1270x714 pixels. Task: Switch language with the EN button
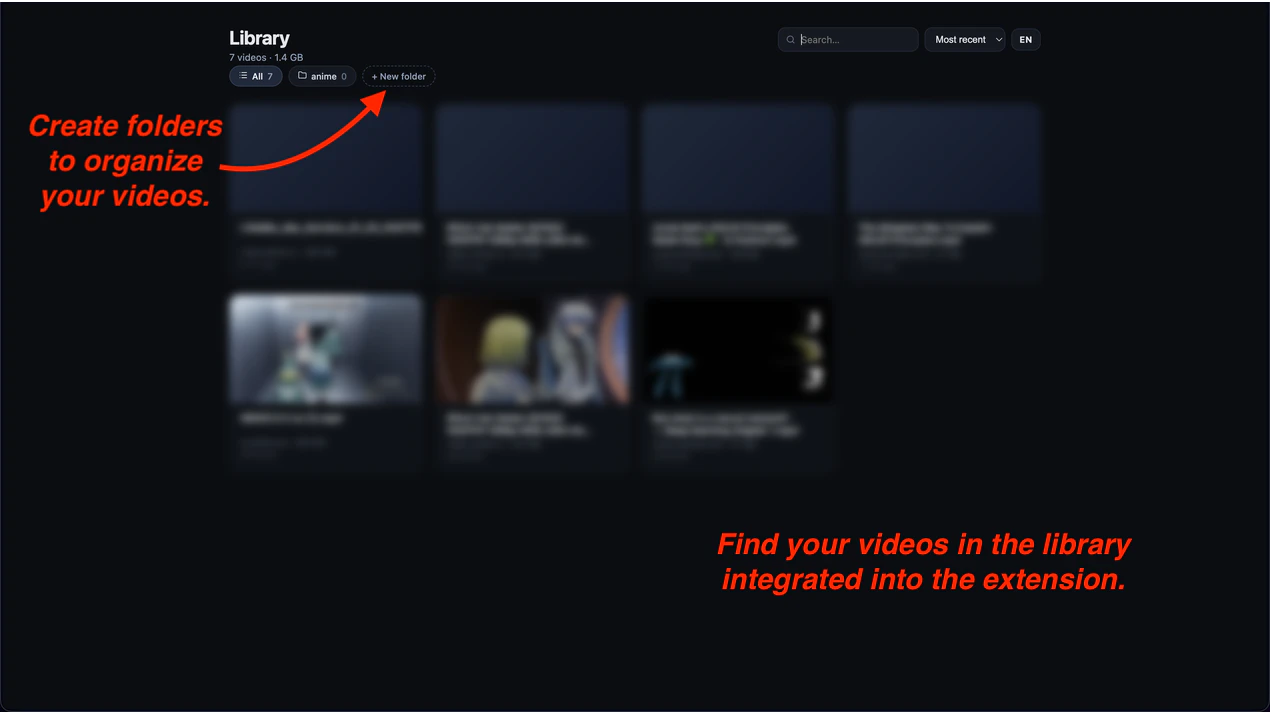click(x=1026, y=40)
